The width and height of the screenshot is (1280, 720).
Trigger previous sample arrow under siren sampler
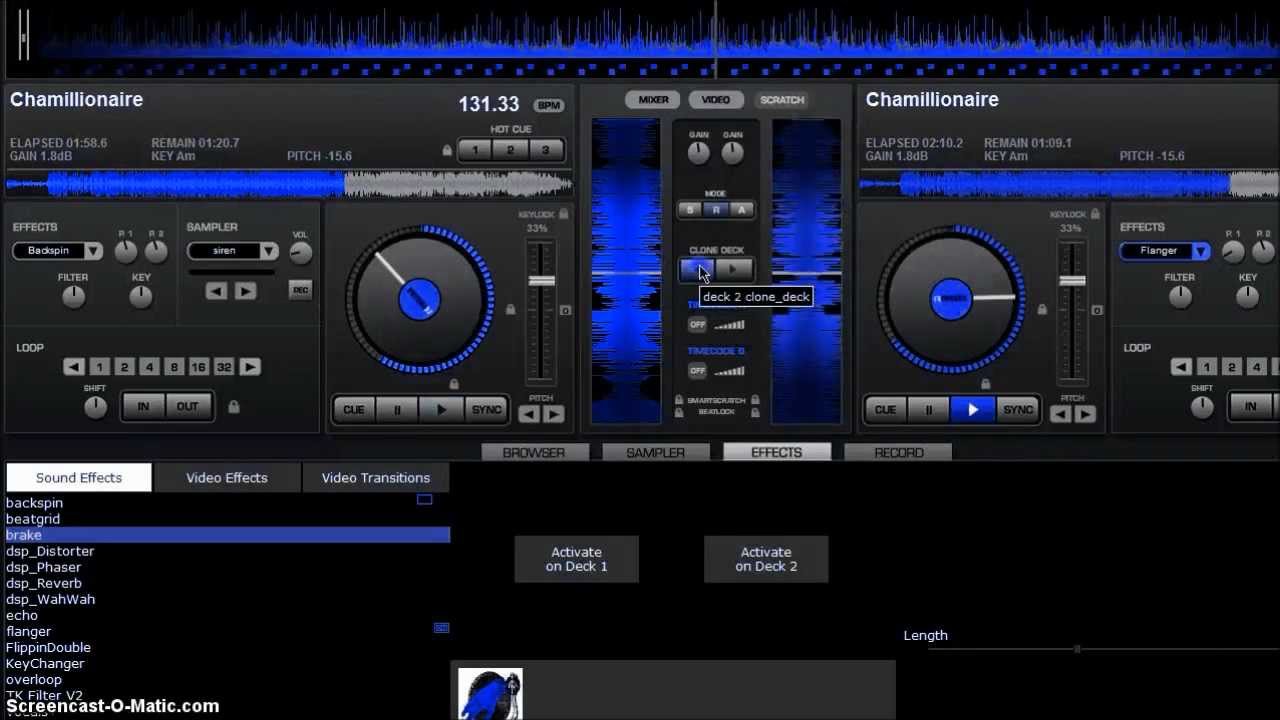[216, 291]
